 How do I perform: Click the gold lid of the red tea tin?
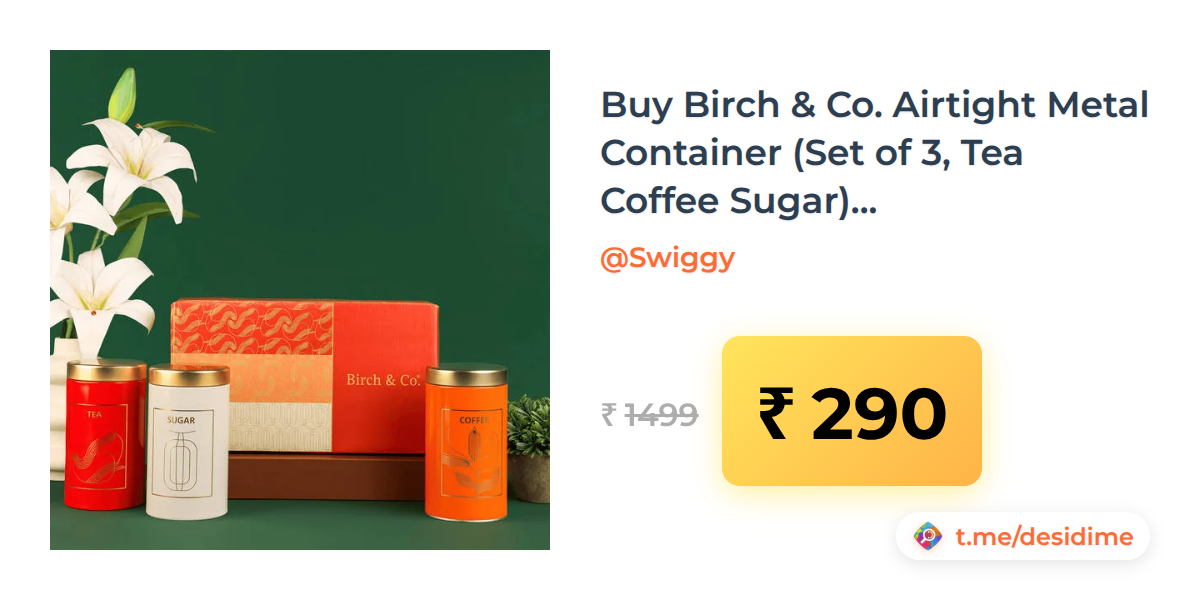(107, 371)
